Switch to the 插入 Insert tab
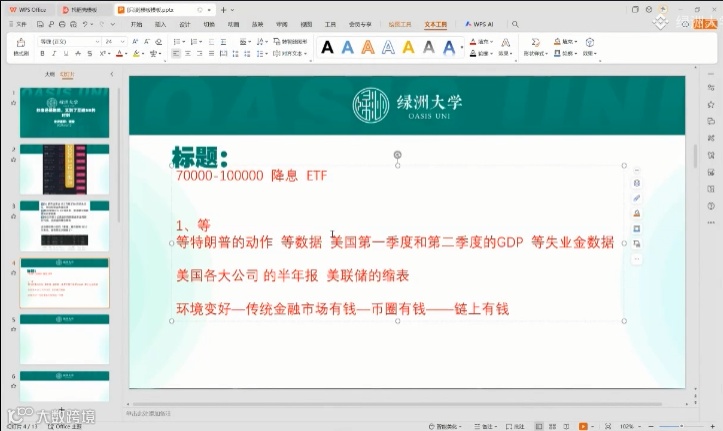The height and width of the screenshot is (431, 723). tap(160, 24)
